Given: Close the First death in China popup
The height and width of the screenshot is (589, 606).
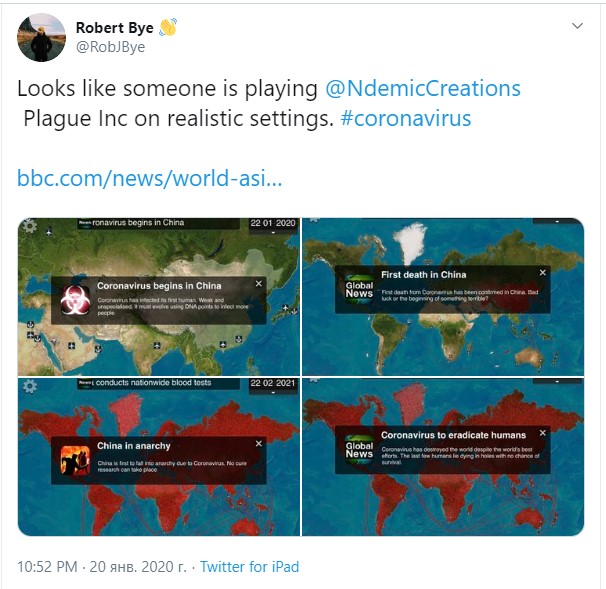Looking at the screenshot, I should (x=543, y=272).
